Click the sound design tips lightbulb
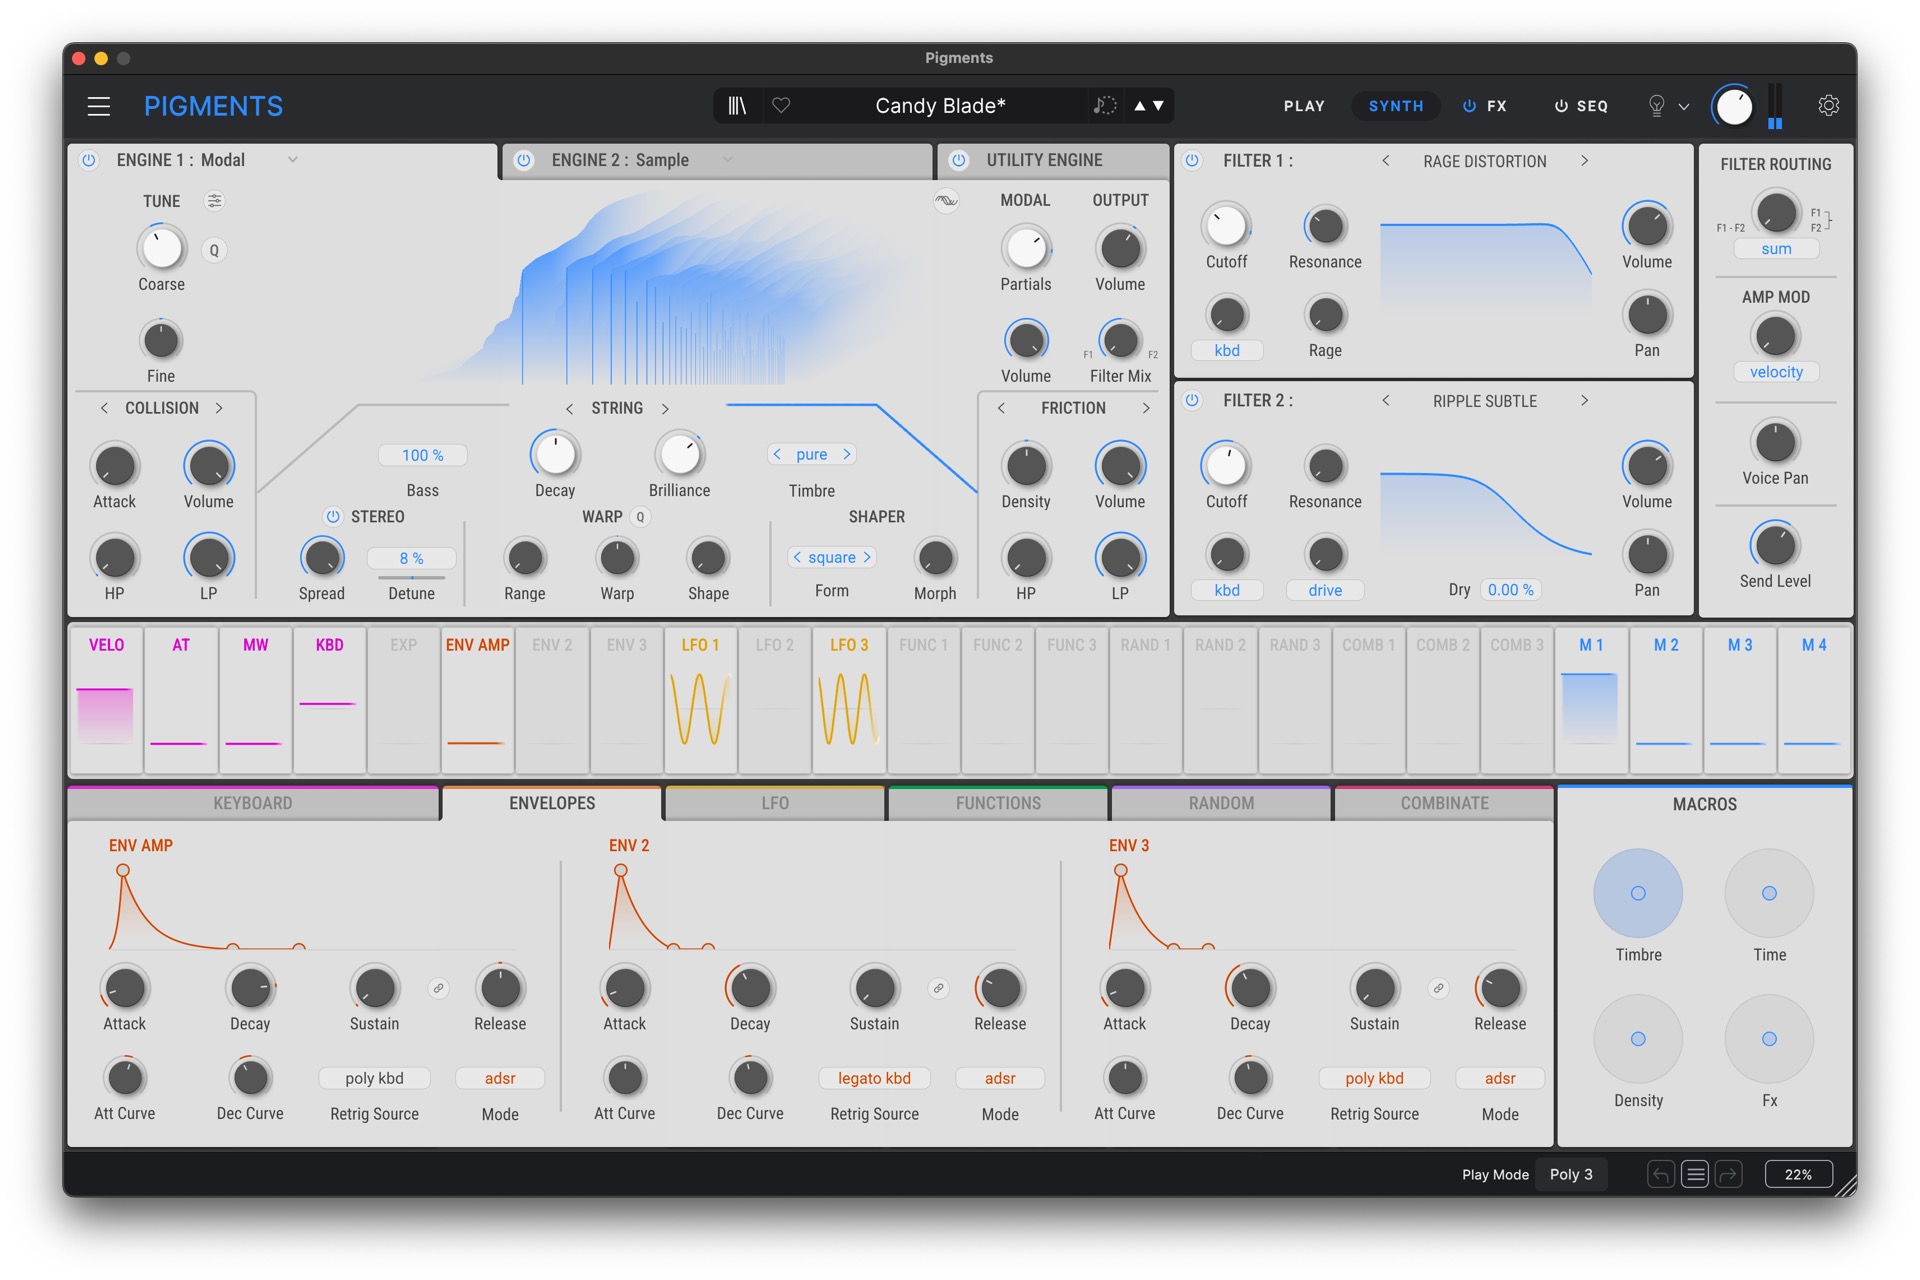Screen dimensions: 1920x1280 (1656, 106)
